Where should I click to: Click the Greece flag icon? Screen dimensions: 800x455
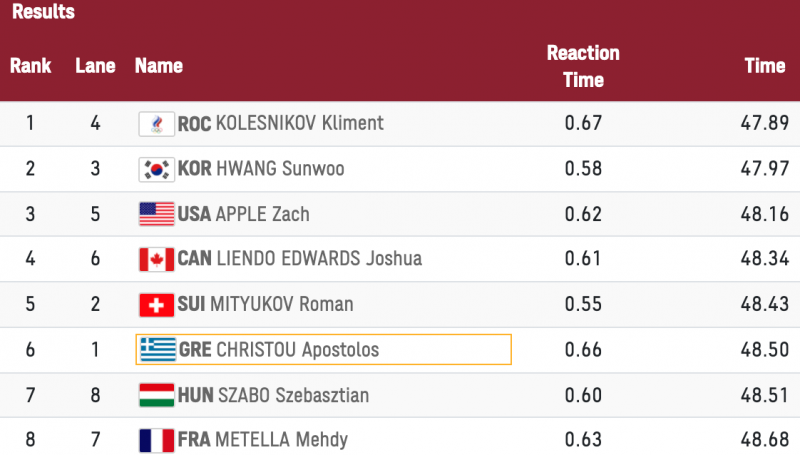[x=156, y=349]
